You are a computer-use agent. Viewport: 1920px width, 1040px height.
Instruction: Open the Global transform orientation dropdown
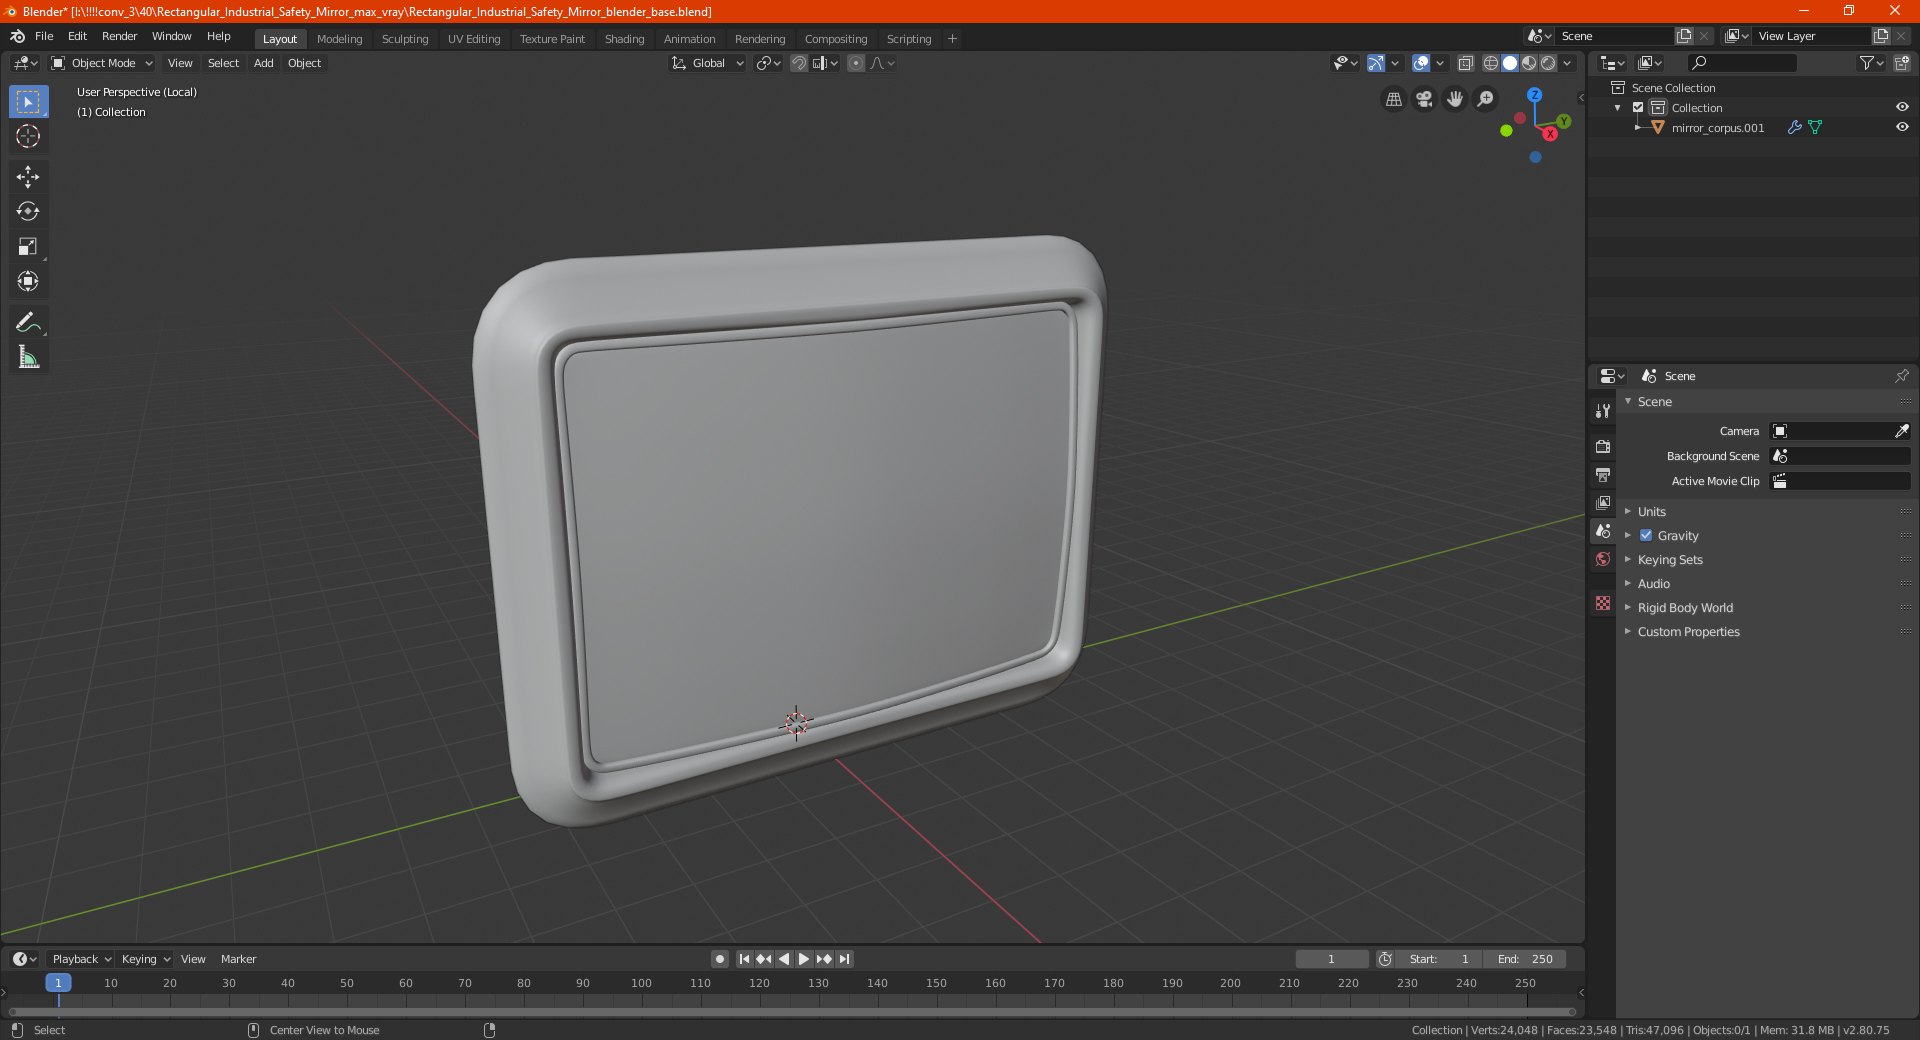[707, 63]
